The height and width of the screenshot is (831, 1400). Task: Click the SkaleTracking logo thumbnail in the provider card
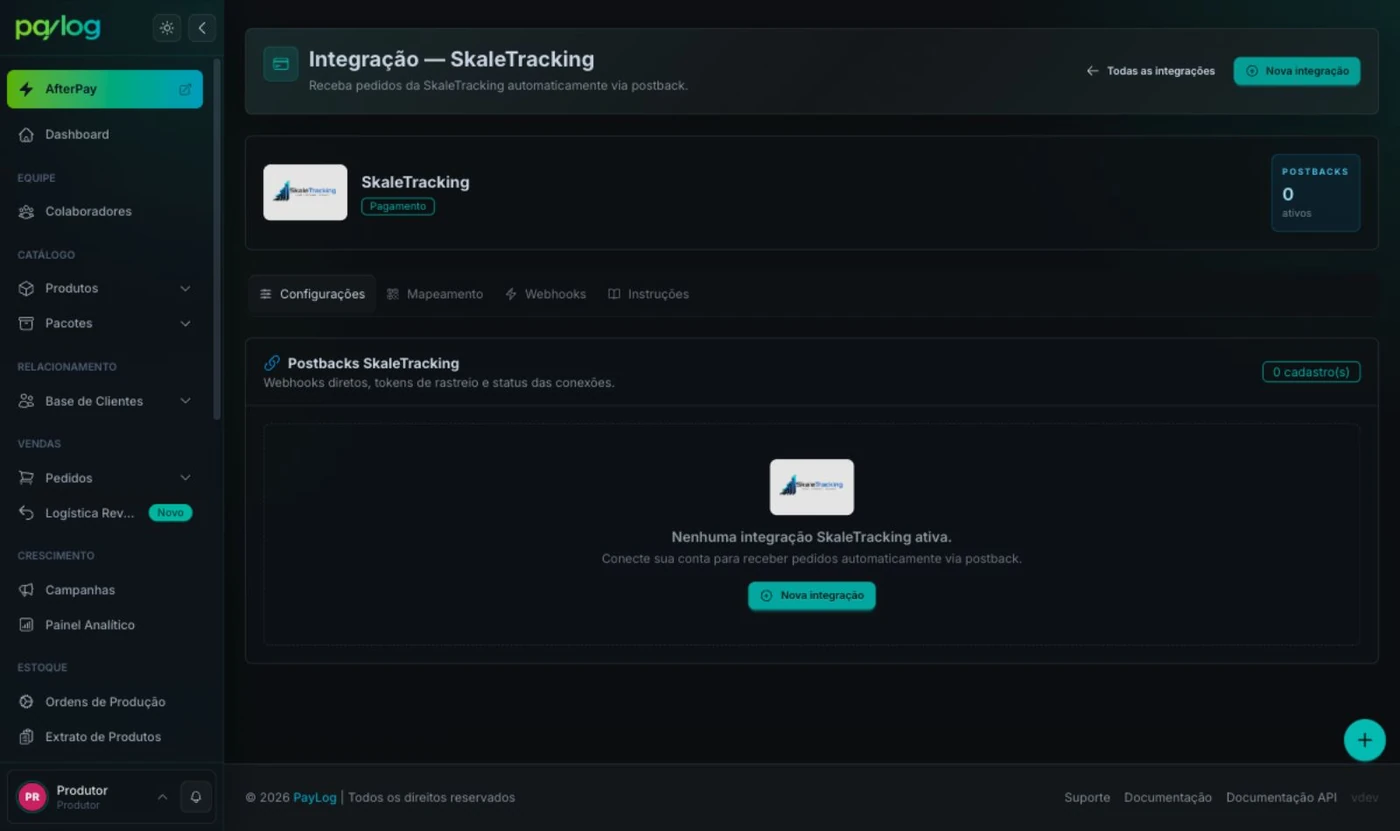click(305, 192)
